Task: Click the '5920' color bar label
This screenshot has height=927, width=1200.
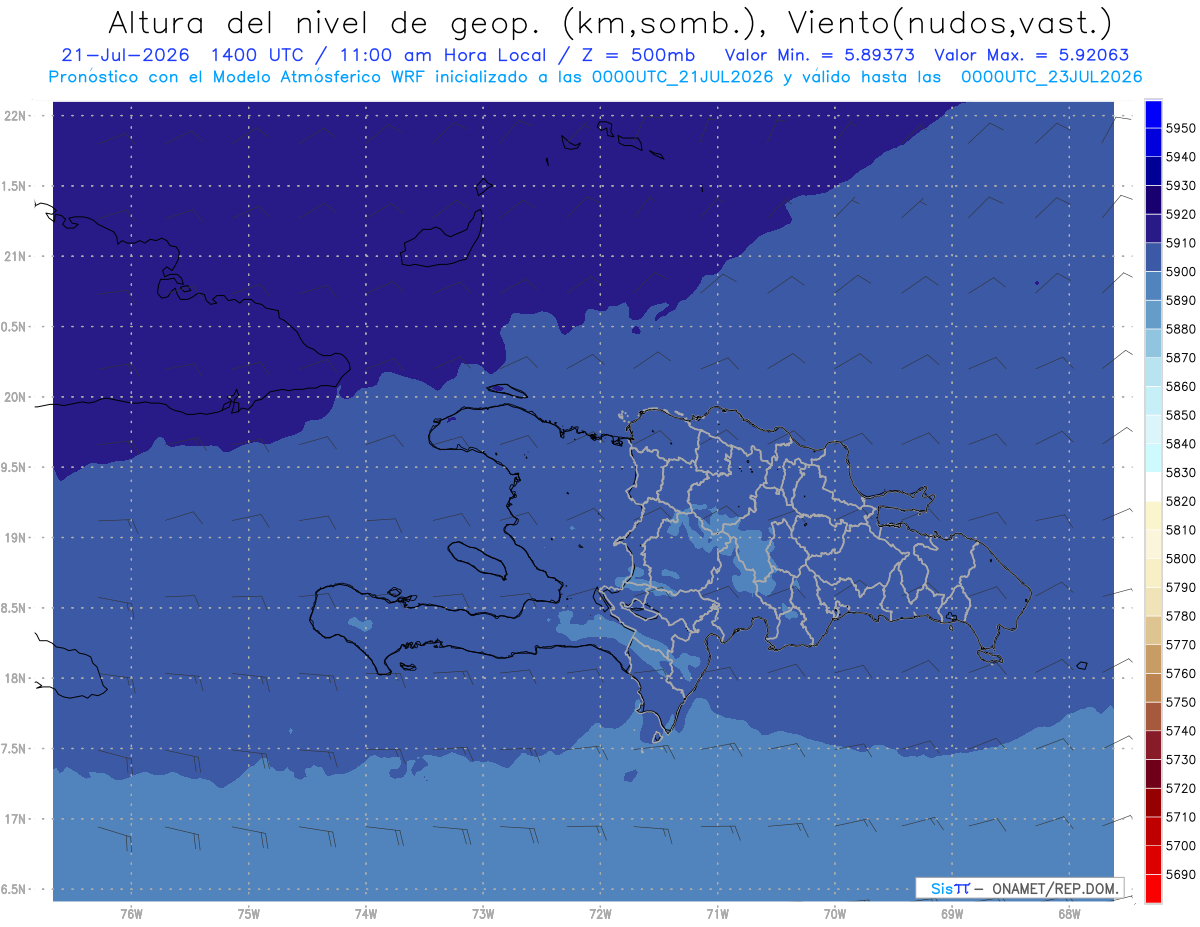Action: [1180, 215]
